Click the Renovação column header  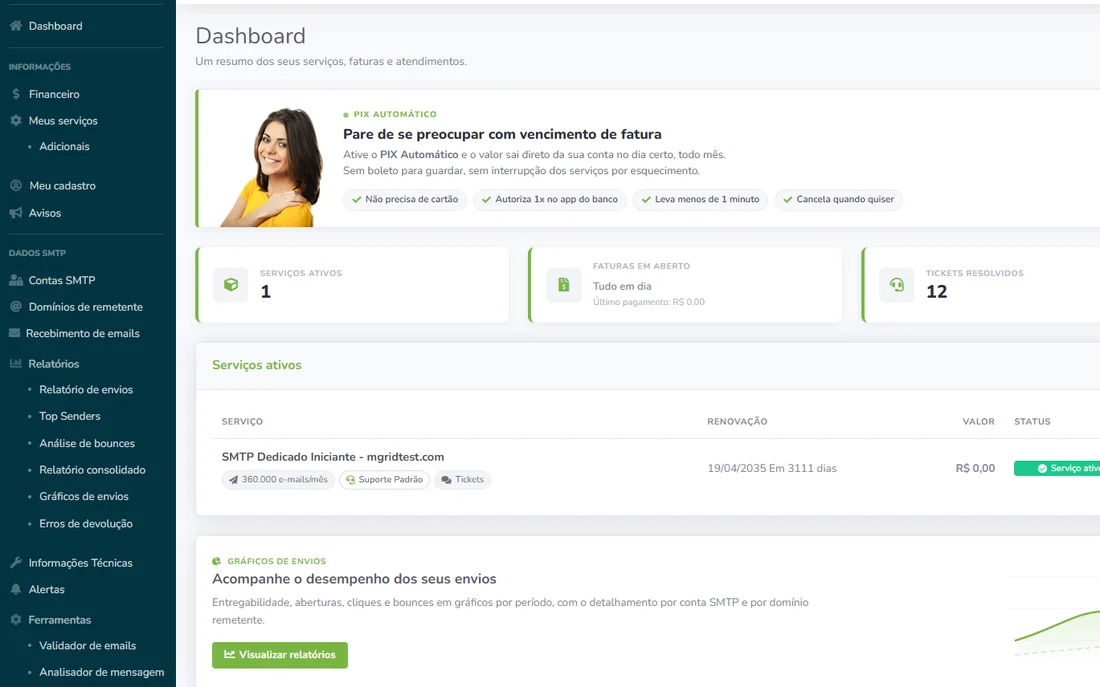tap(737, 422)
